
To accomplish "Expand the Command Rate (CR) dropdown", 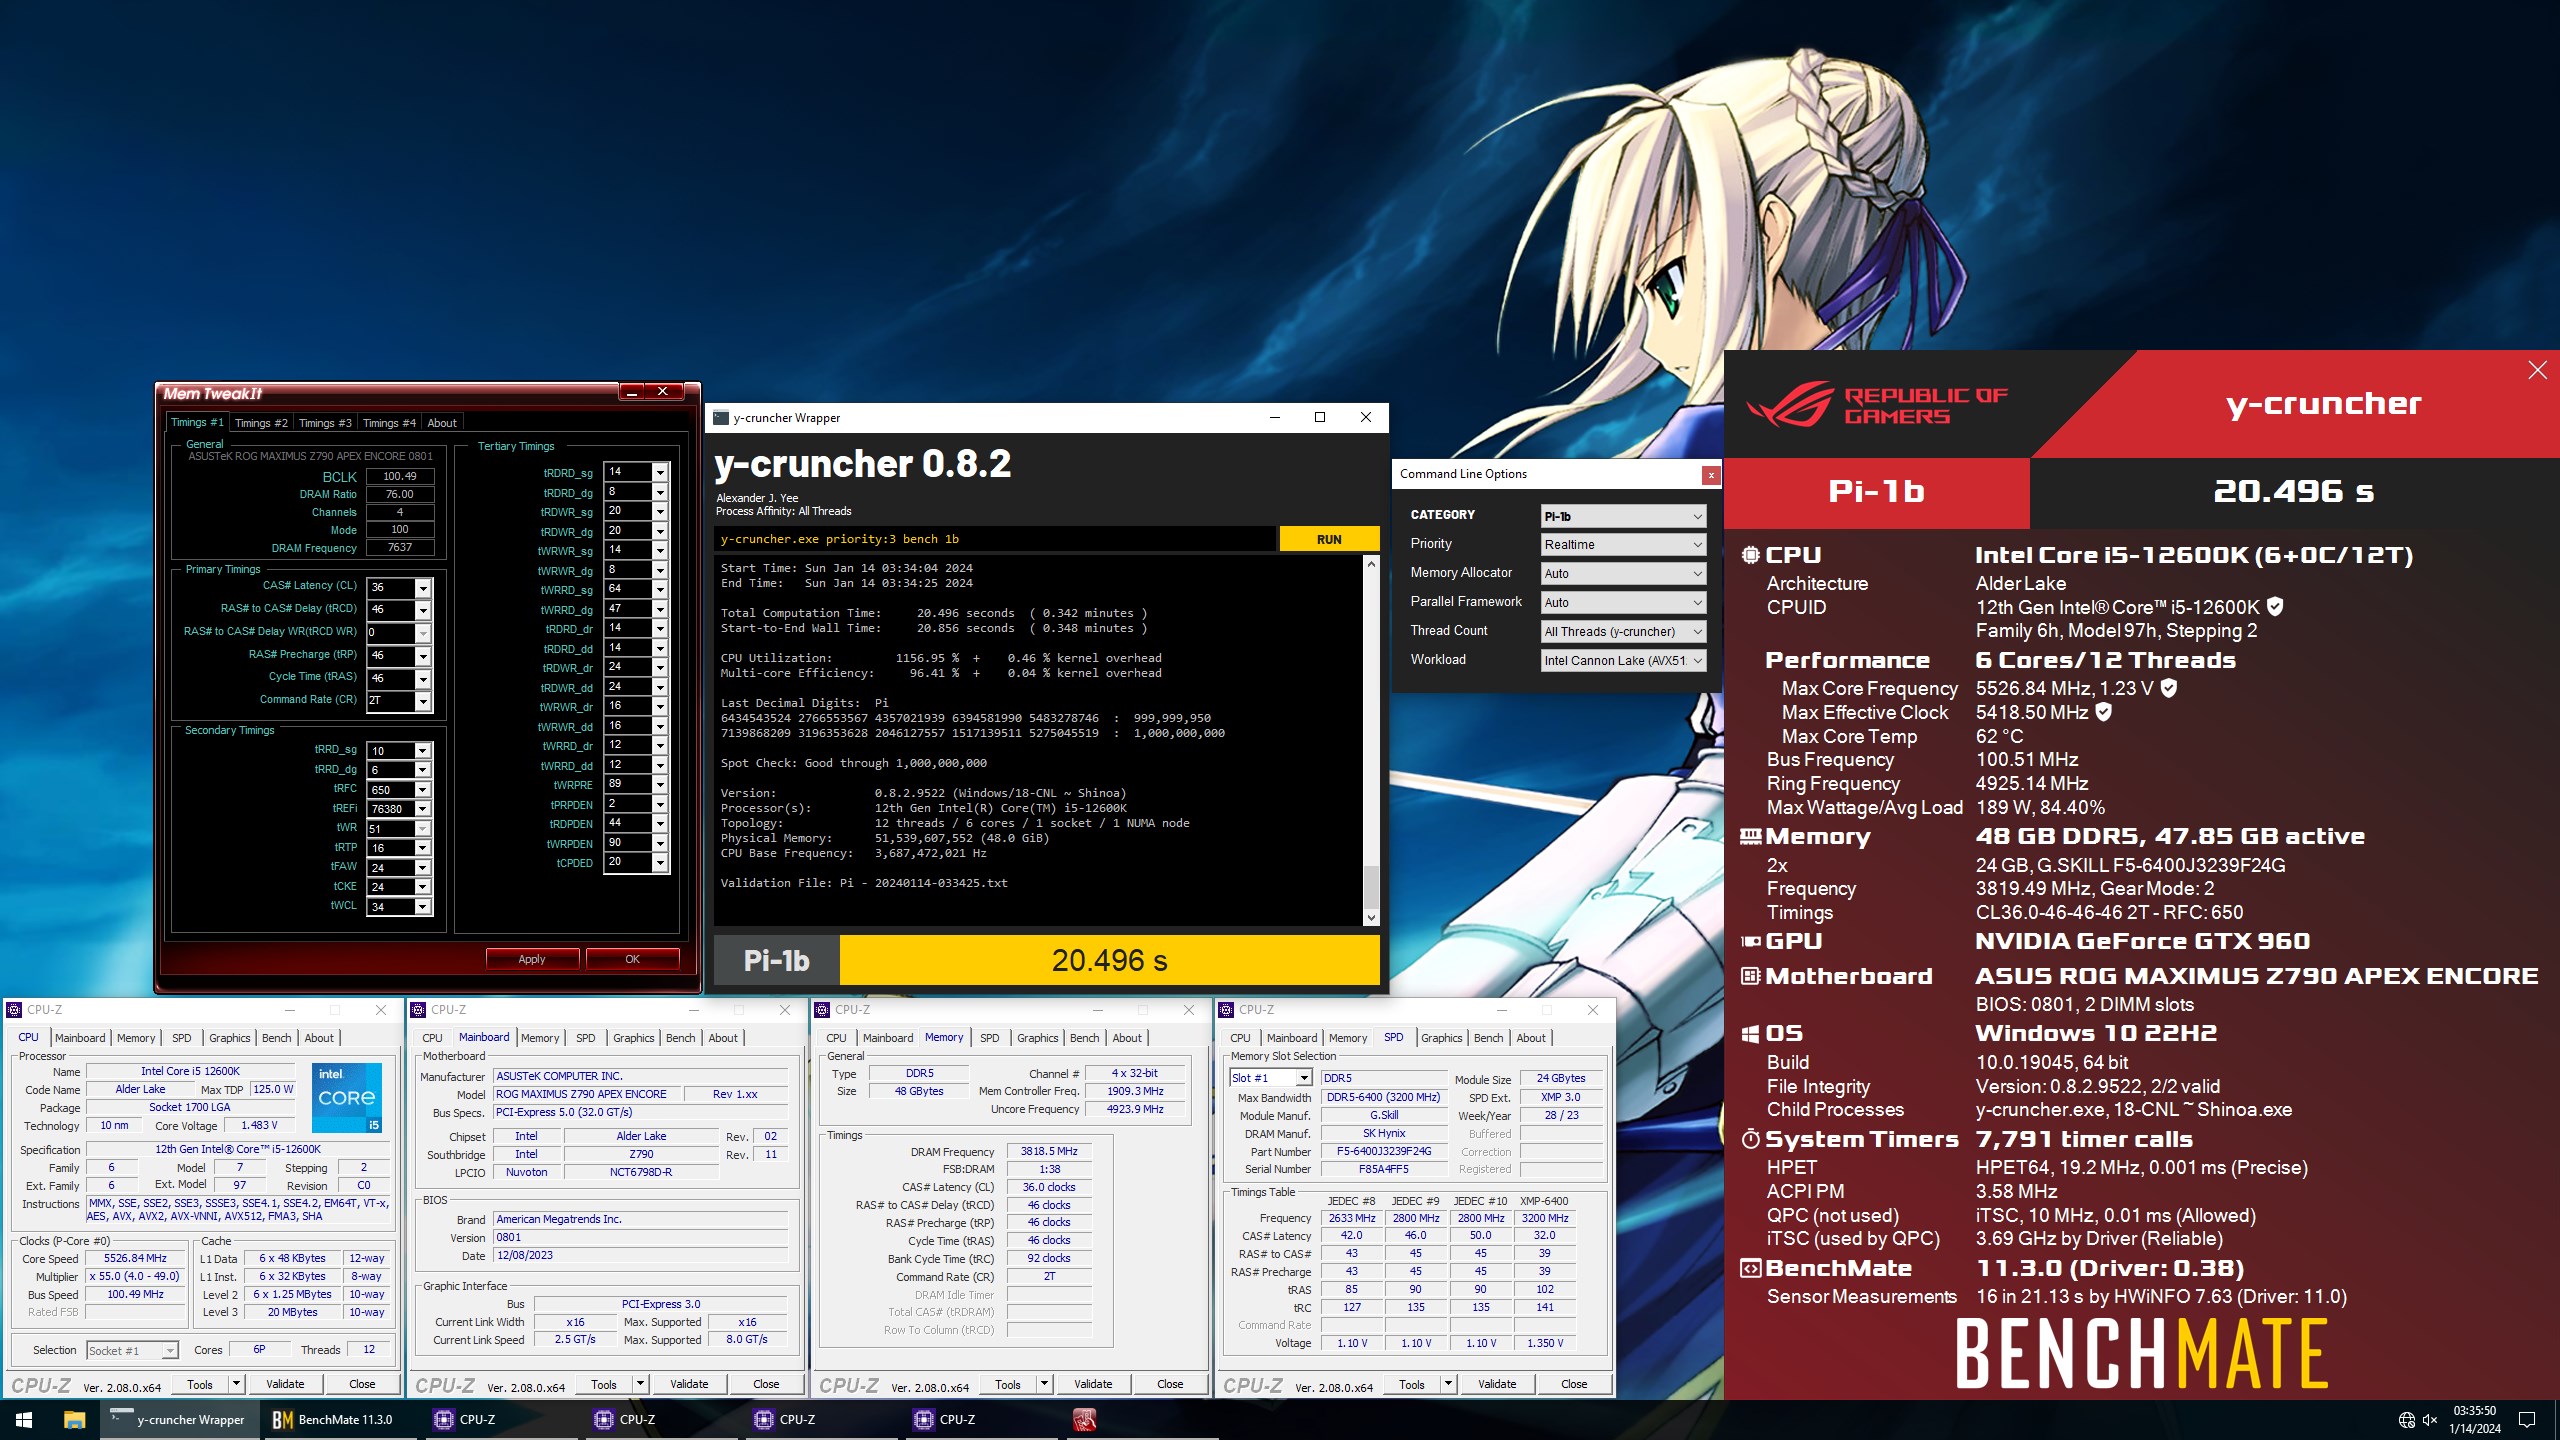I will point(423,701).
